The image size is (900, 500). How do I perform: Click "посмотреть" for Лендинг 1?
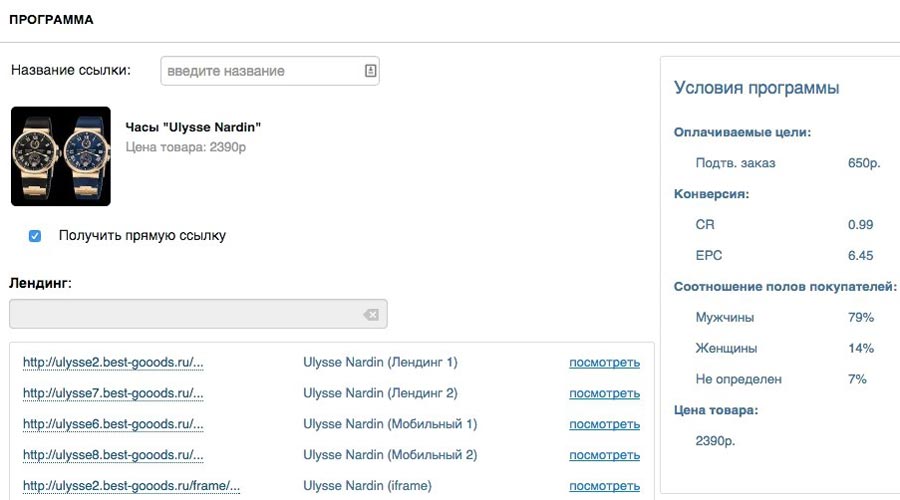click(604, 363)
